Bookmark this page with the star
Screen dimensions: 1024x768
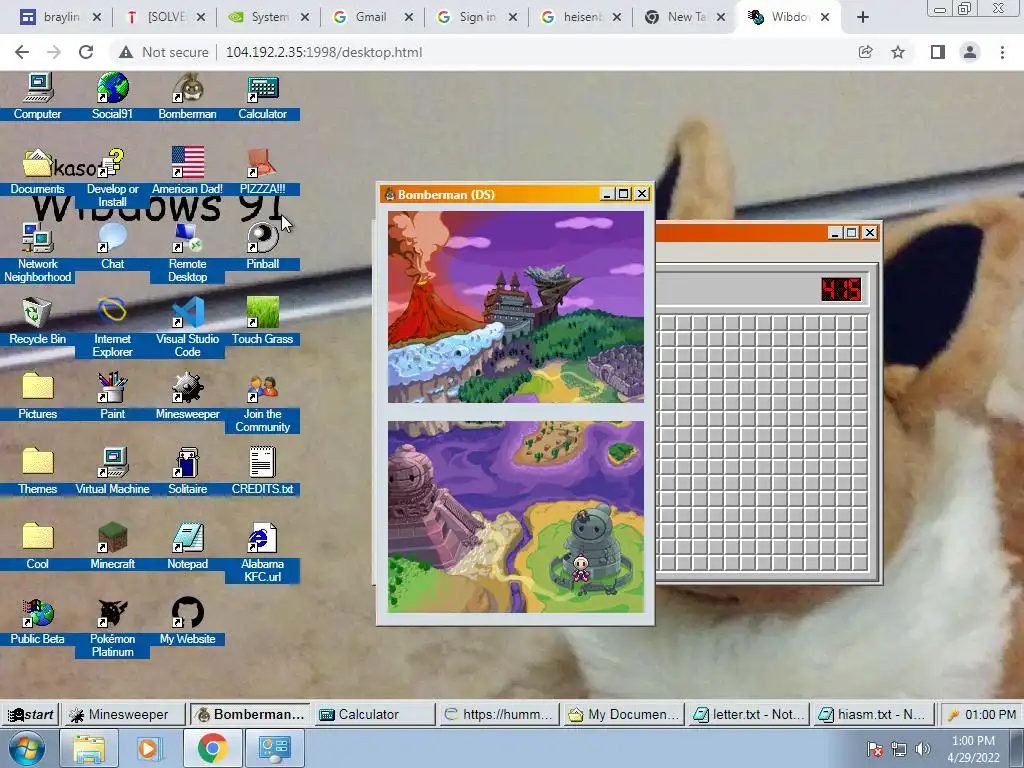tap(898, 52)
